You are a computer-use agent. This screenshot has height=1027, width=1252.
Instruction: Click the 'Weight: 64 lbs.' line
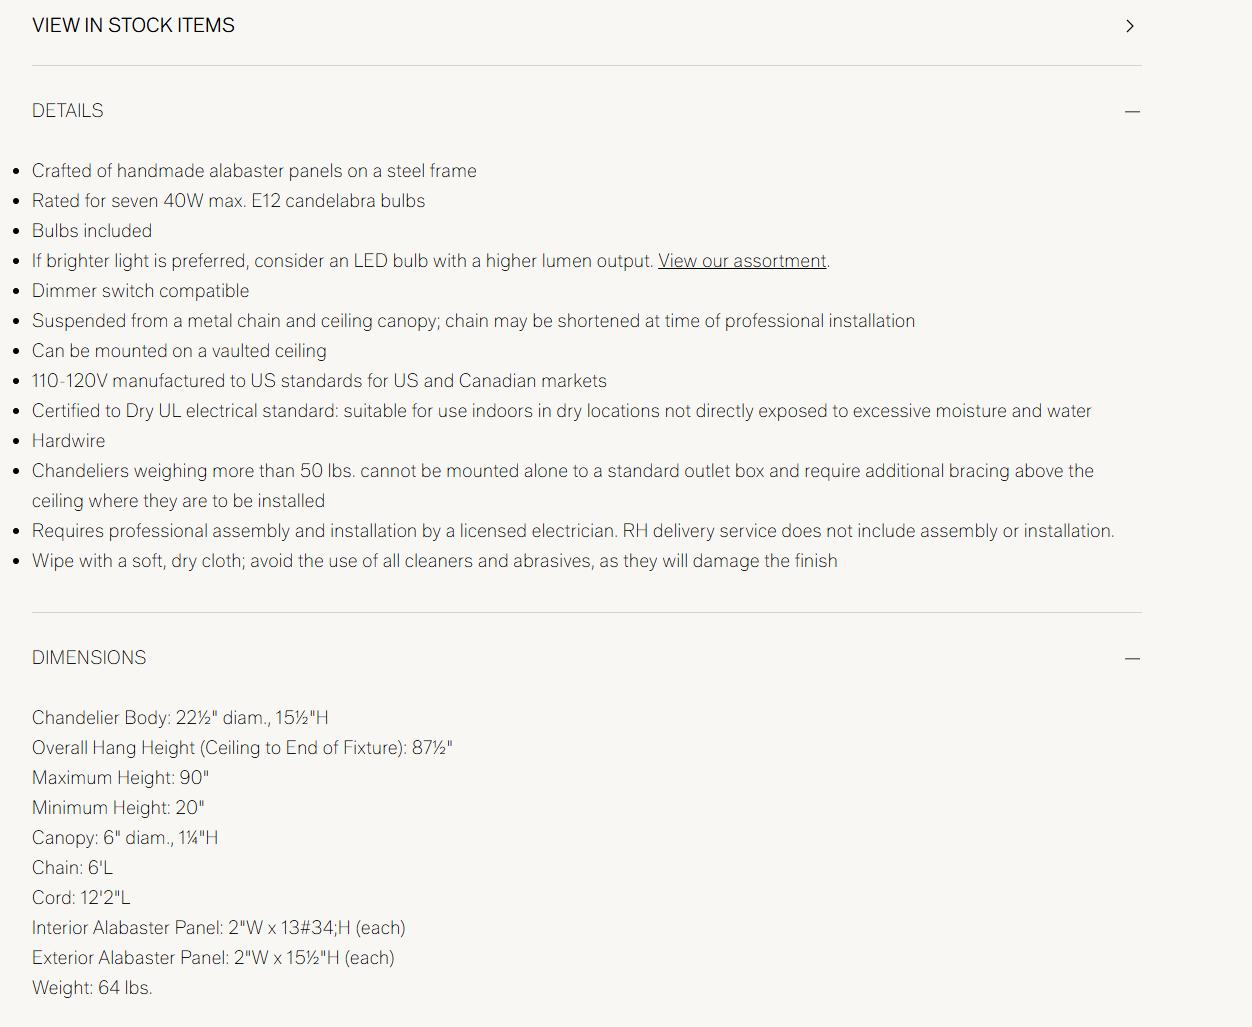(92, 988)
